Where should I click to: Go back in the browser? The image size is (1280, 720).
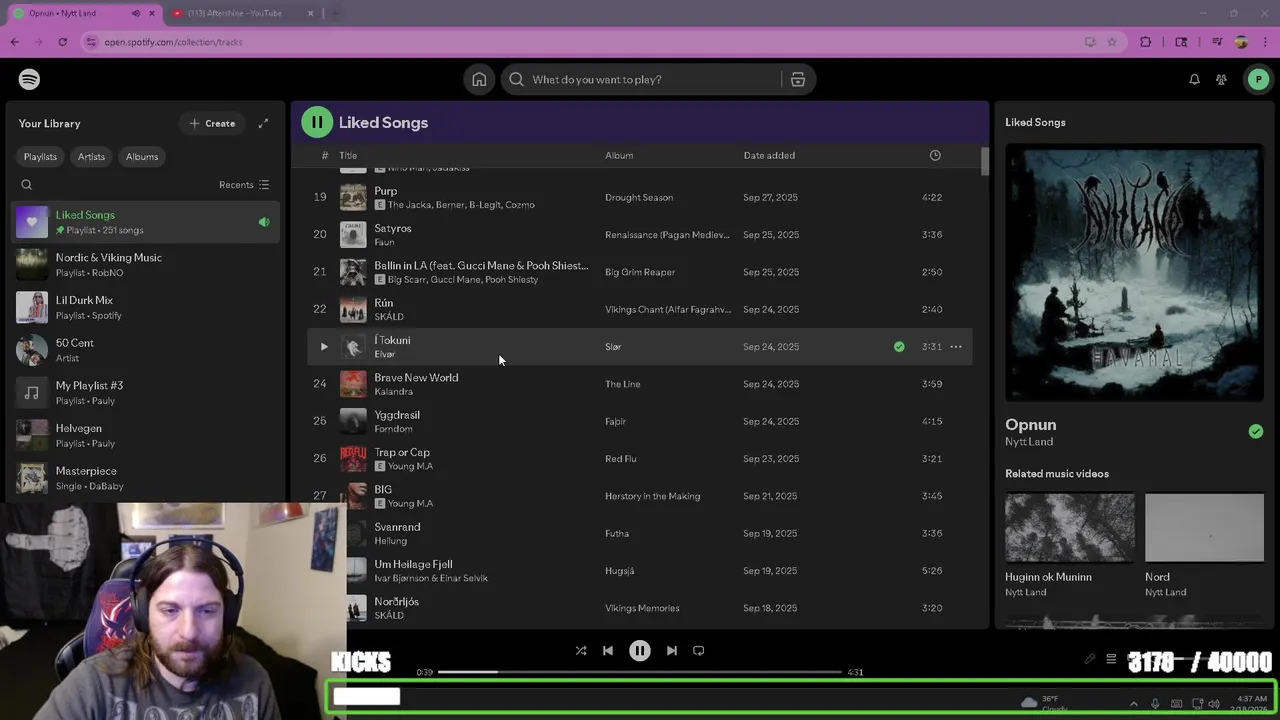click(14, 42)
